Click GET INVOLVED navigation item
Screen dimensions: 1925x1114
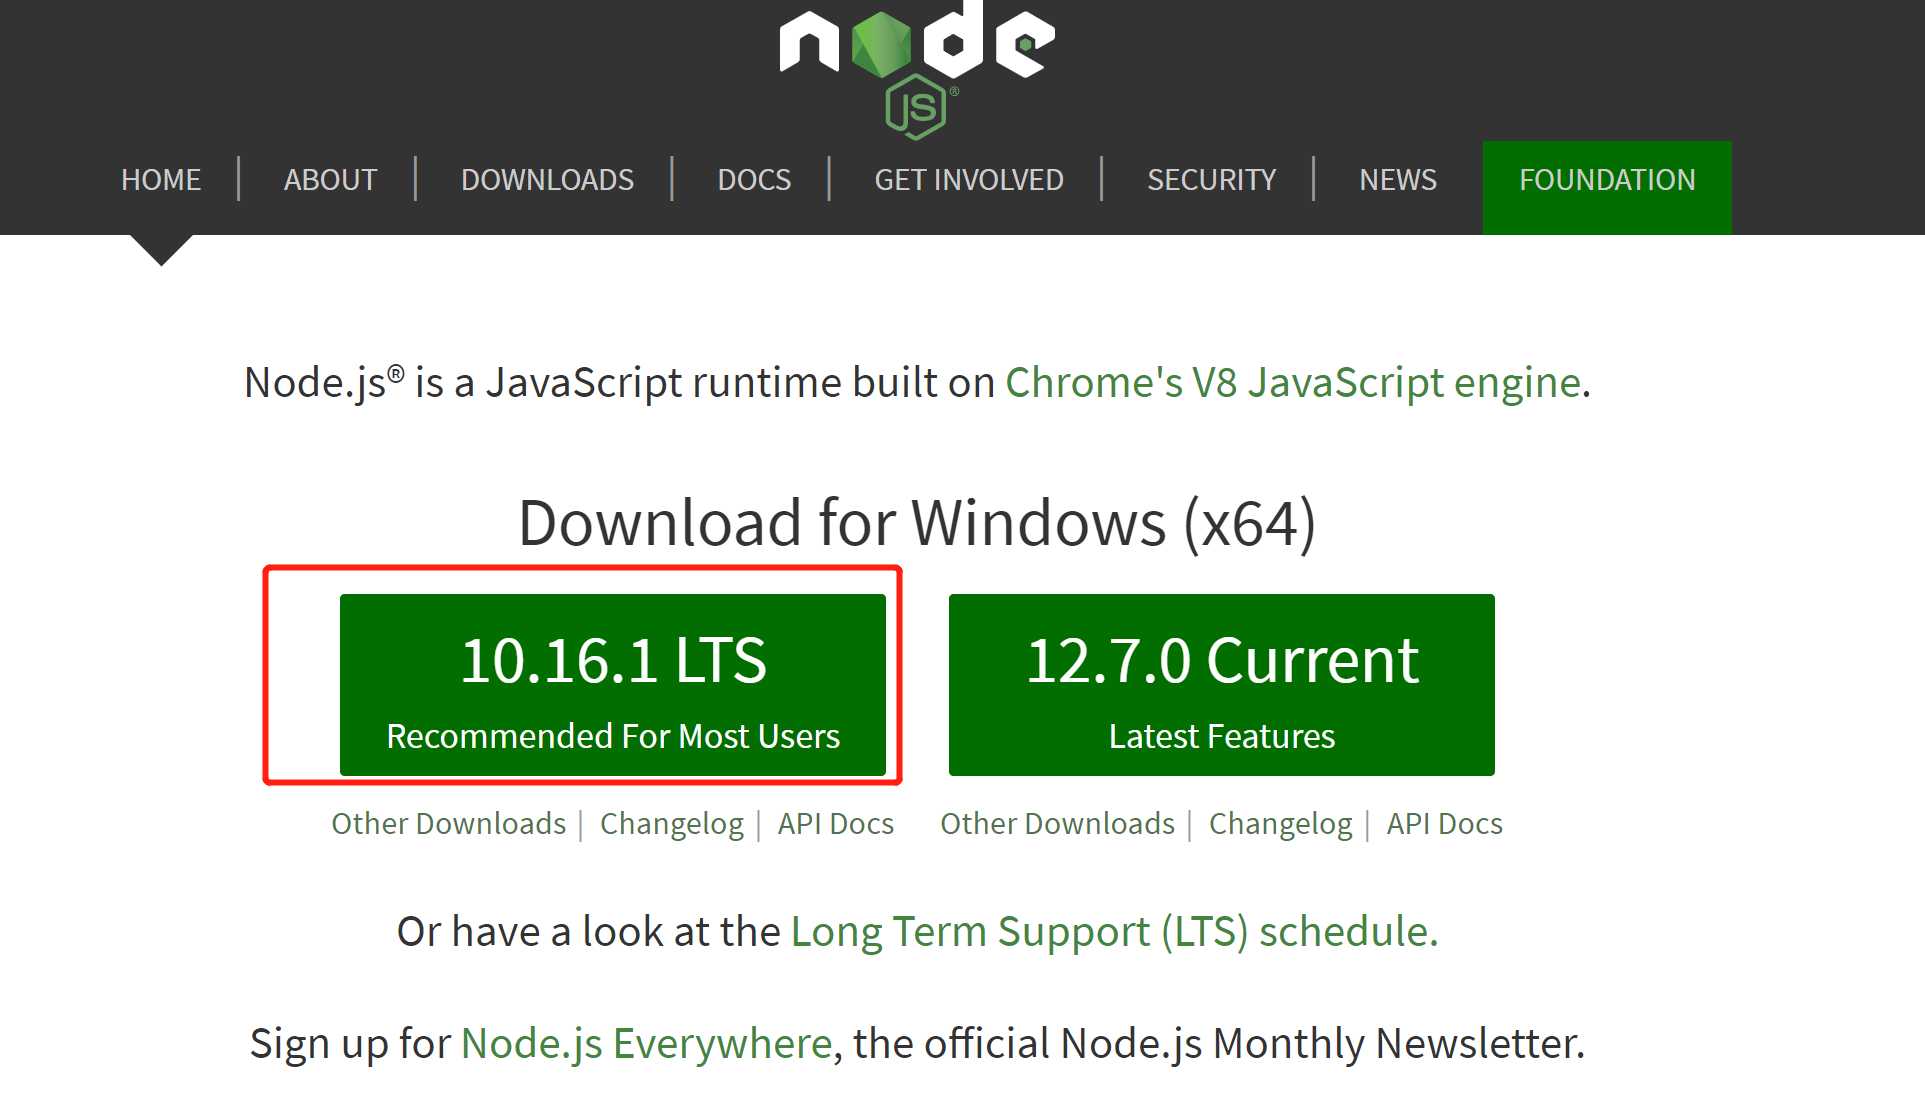pos(969,179)
